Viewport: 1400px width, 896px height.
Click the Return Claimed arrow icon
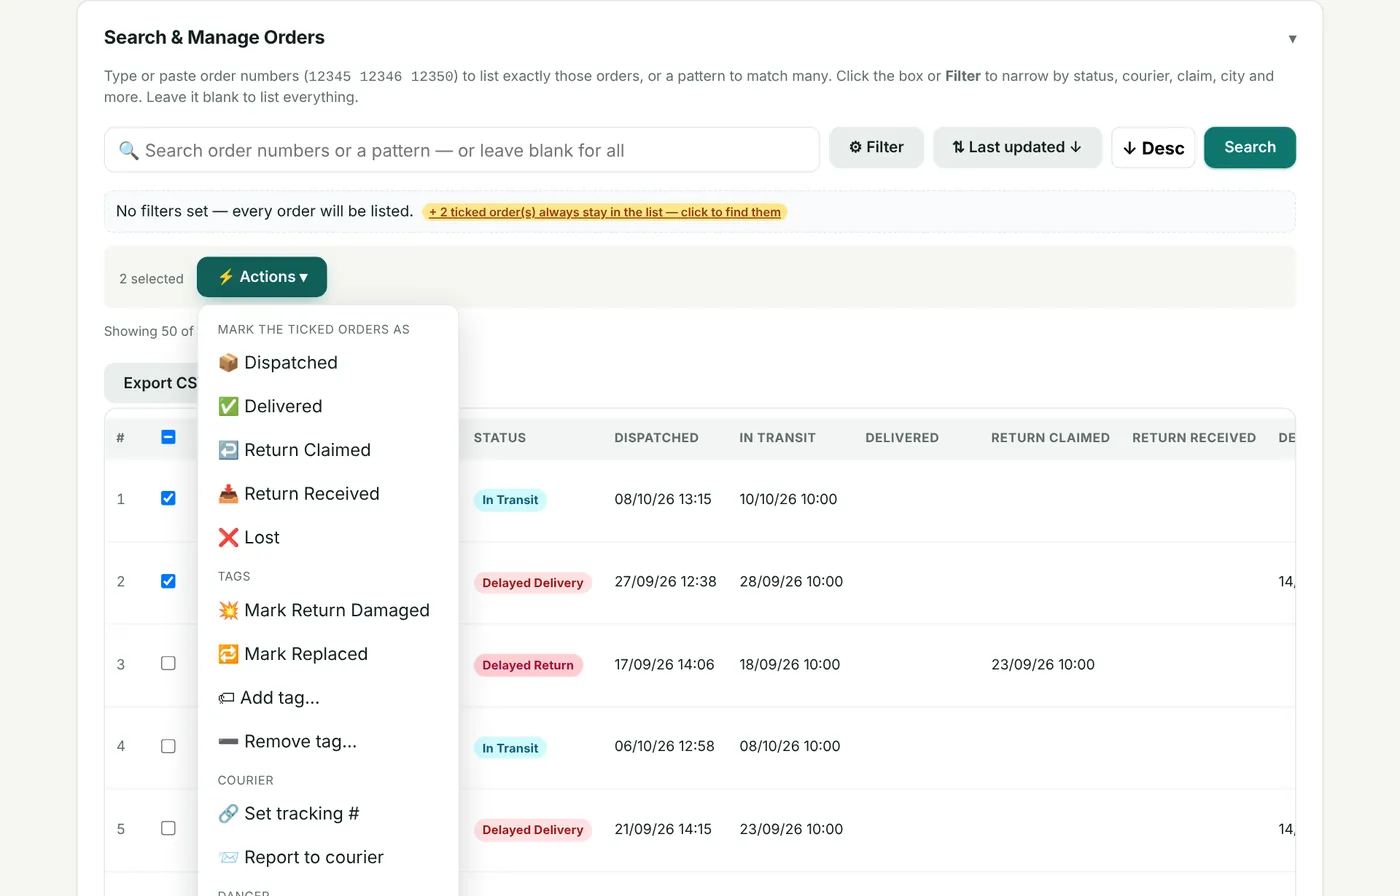click(228, 450)
